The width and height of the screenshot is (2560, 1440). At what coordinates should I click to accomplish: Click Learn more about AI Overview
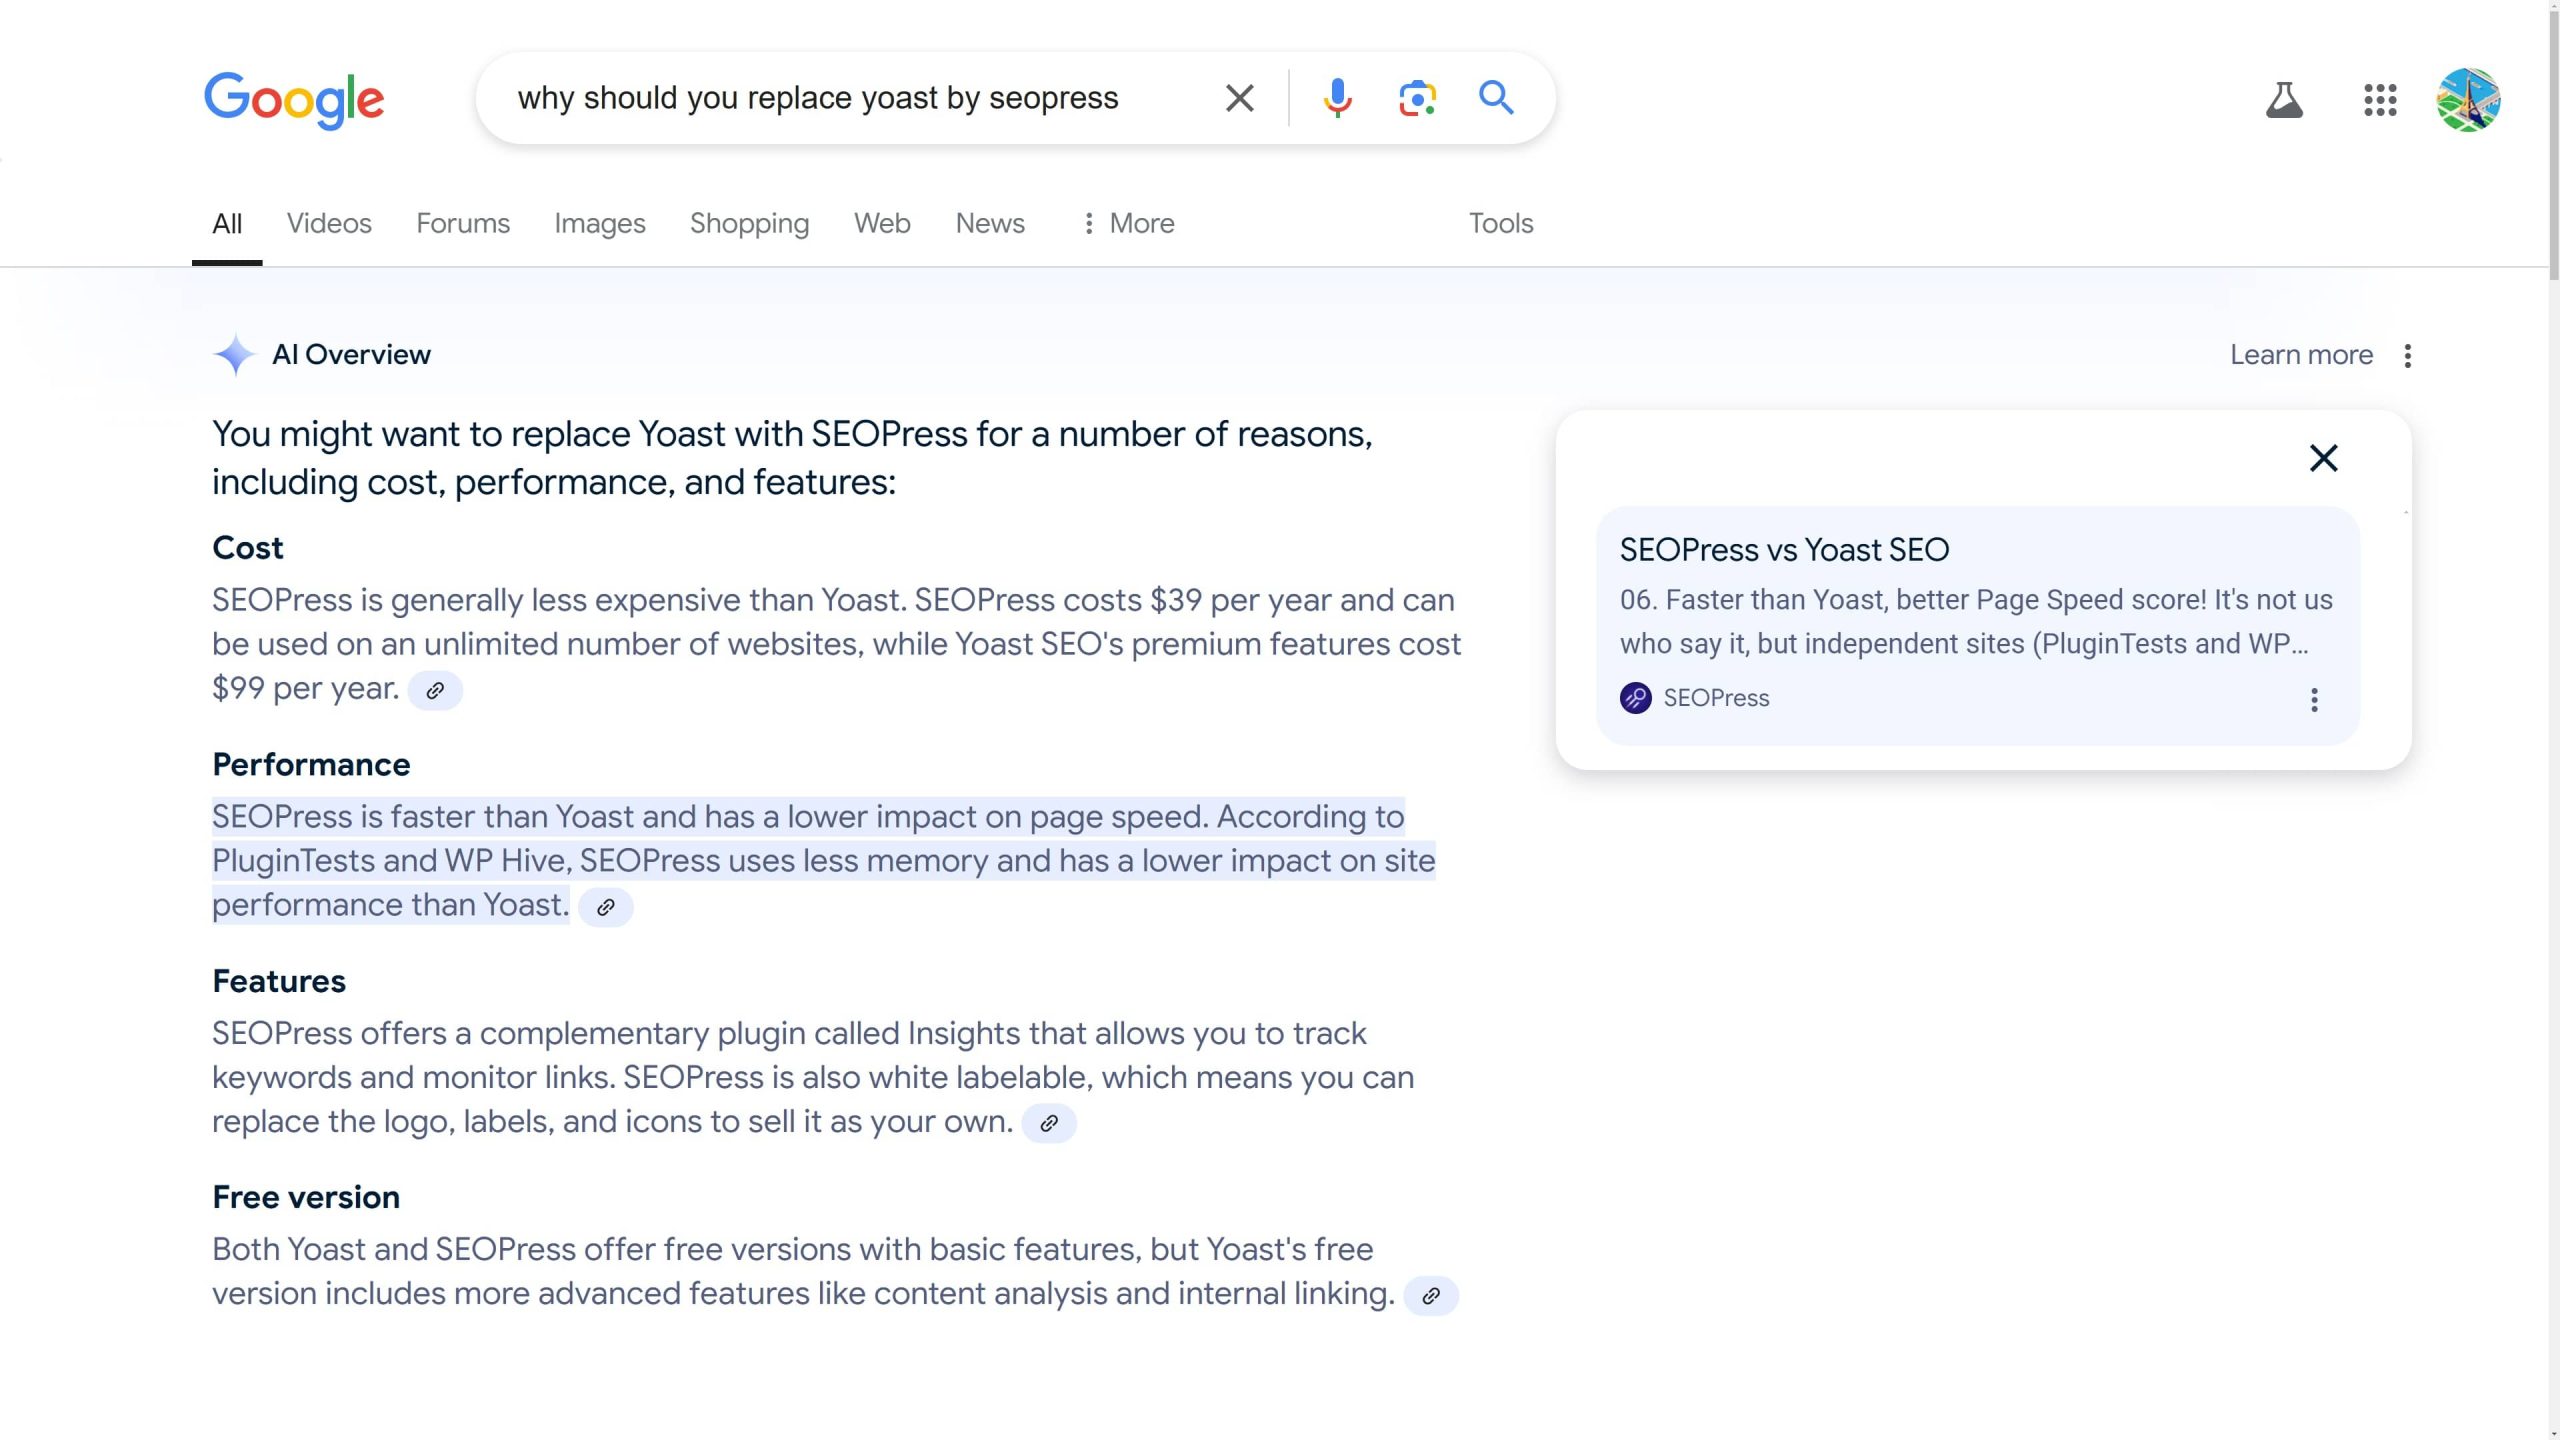click(2300, 355)
